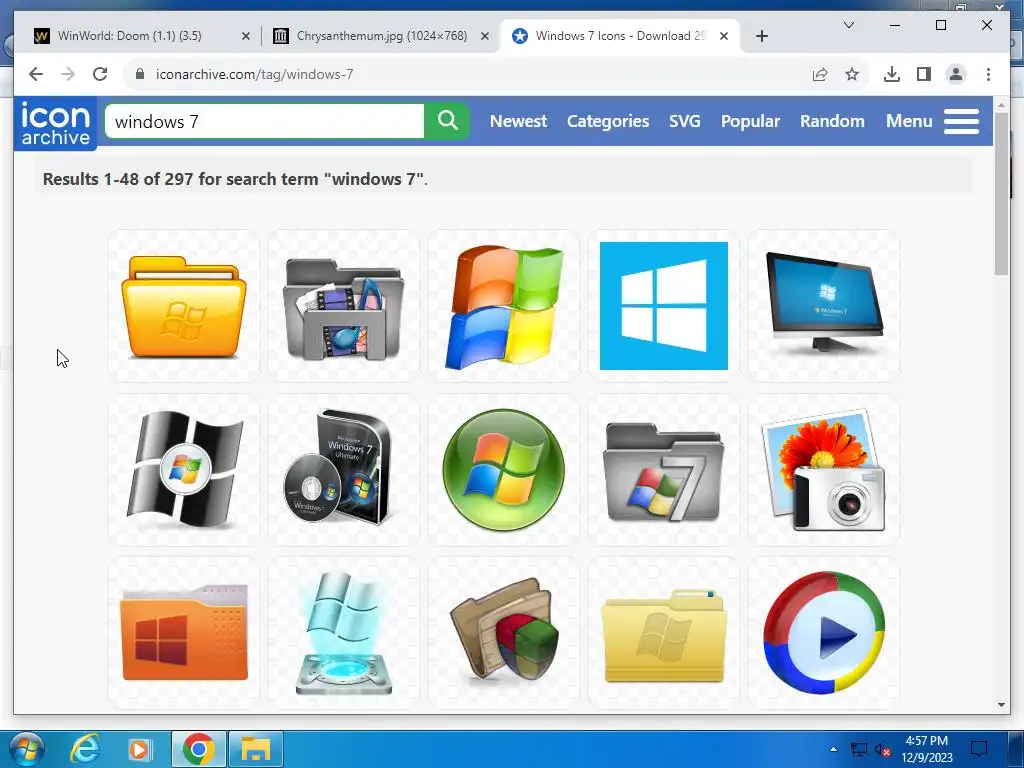Close the Chrysanthemum.jpg tab
The image size is (1024, 768).
[x=485, y=37]
